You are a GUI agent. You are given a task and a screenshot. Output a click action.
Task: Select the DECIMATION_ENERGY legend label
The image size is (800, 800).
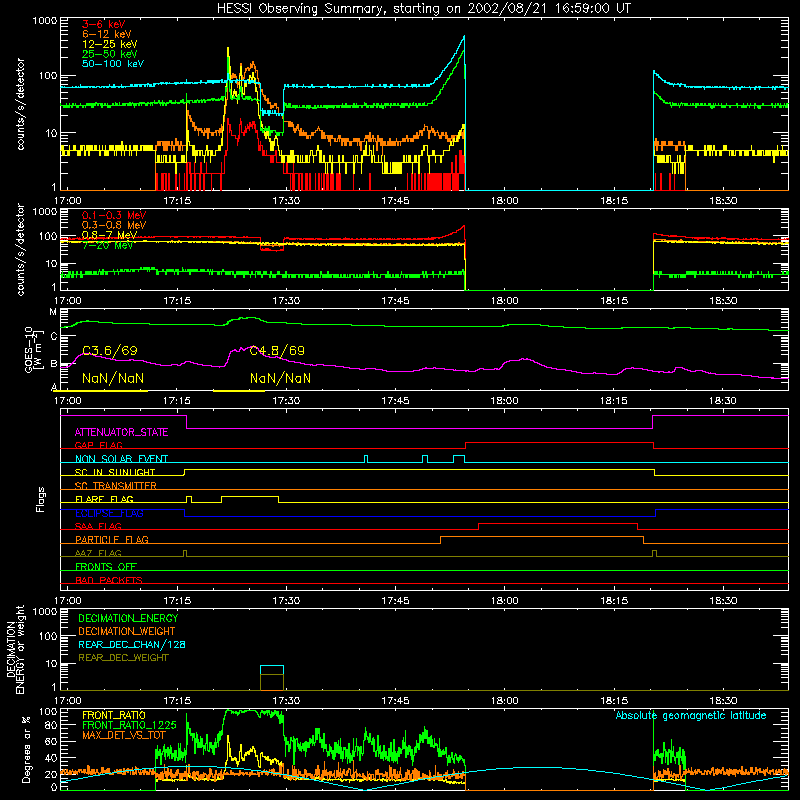(x=128, y=618)
